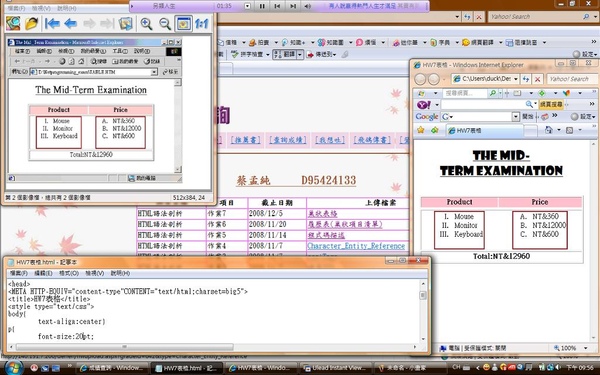Skip to next track in music bar
The image size is (600, 375).
click(x=293, y=6)
